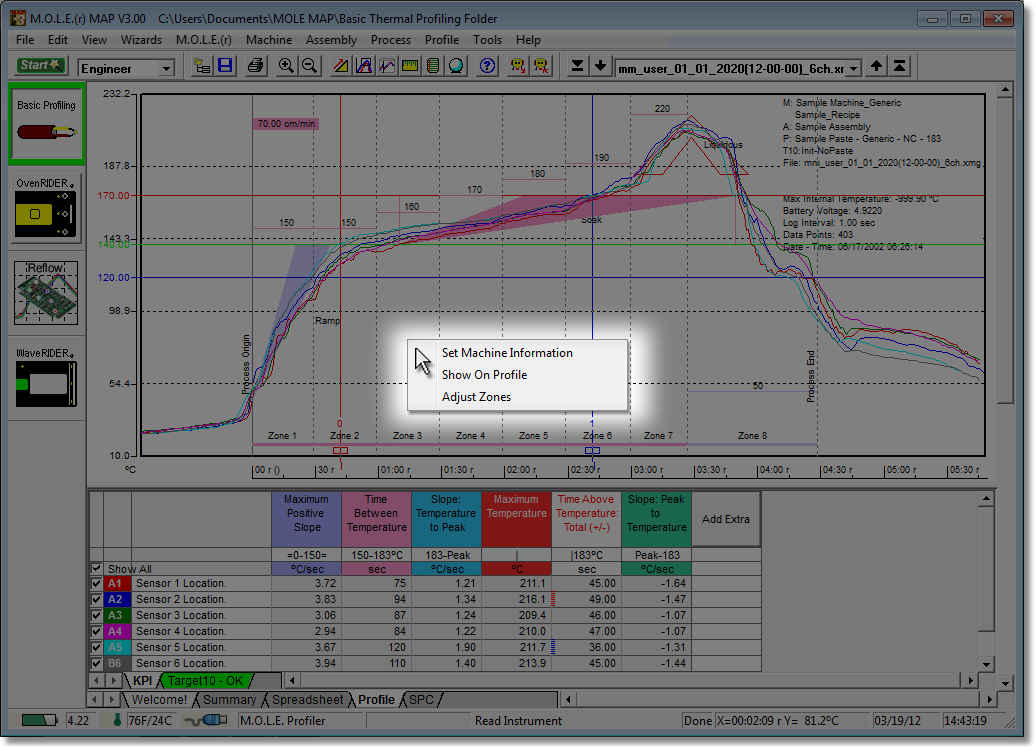Switch to the SPC tab
The image size is (1036, 749).
[x=422, y=699]
